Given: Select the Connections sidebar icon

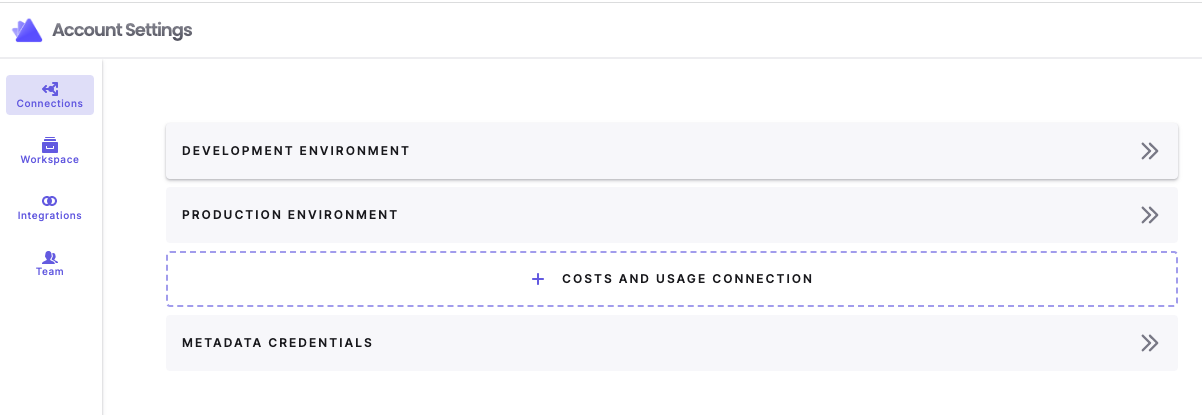Looking at the screenshot, I should 50,89.
